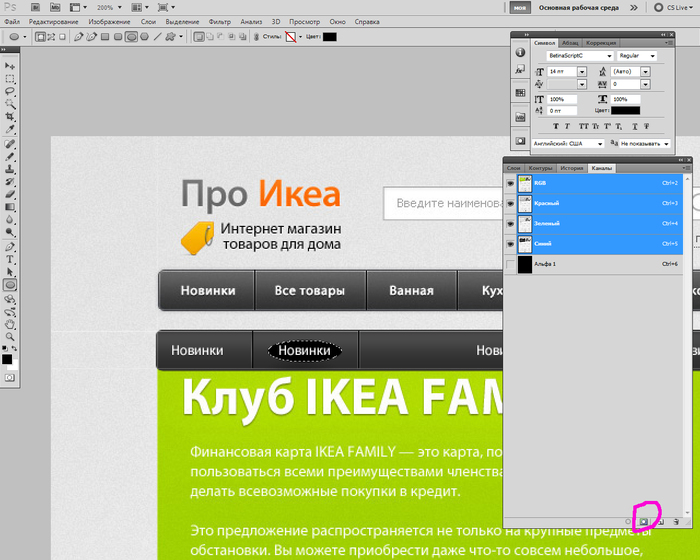The height and width of the screenshot is (560, 700).
Task: Open the CS Live button
Action: (x=673, y=8)
